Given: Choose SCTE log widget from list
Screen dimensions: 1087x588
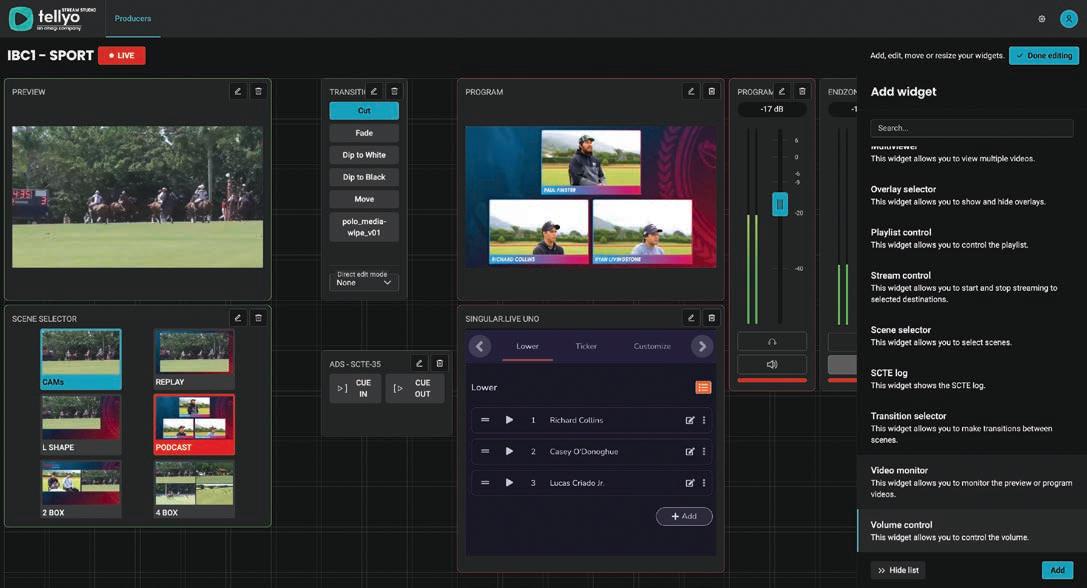Looking at the screenshot, I should point(971,379).
